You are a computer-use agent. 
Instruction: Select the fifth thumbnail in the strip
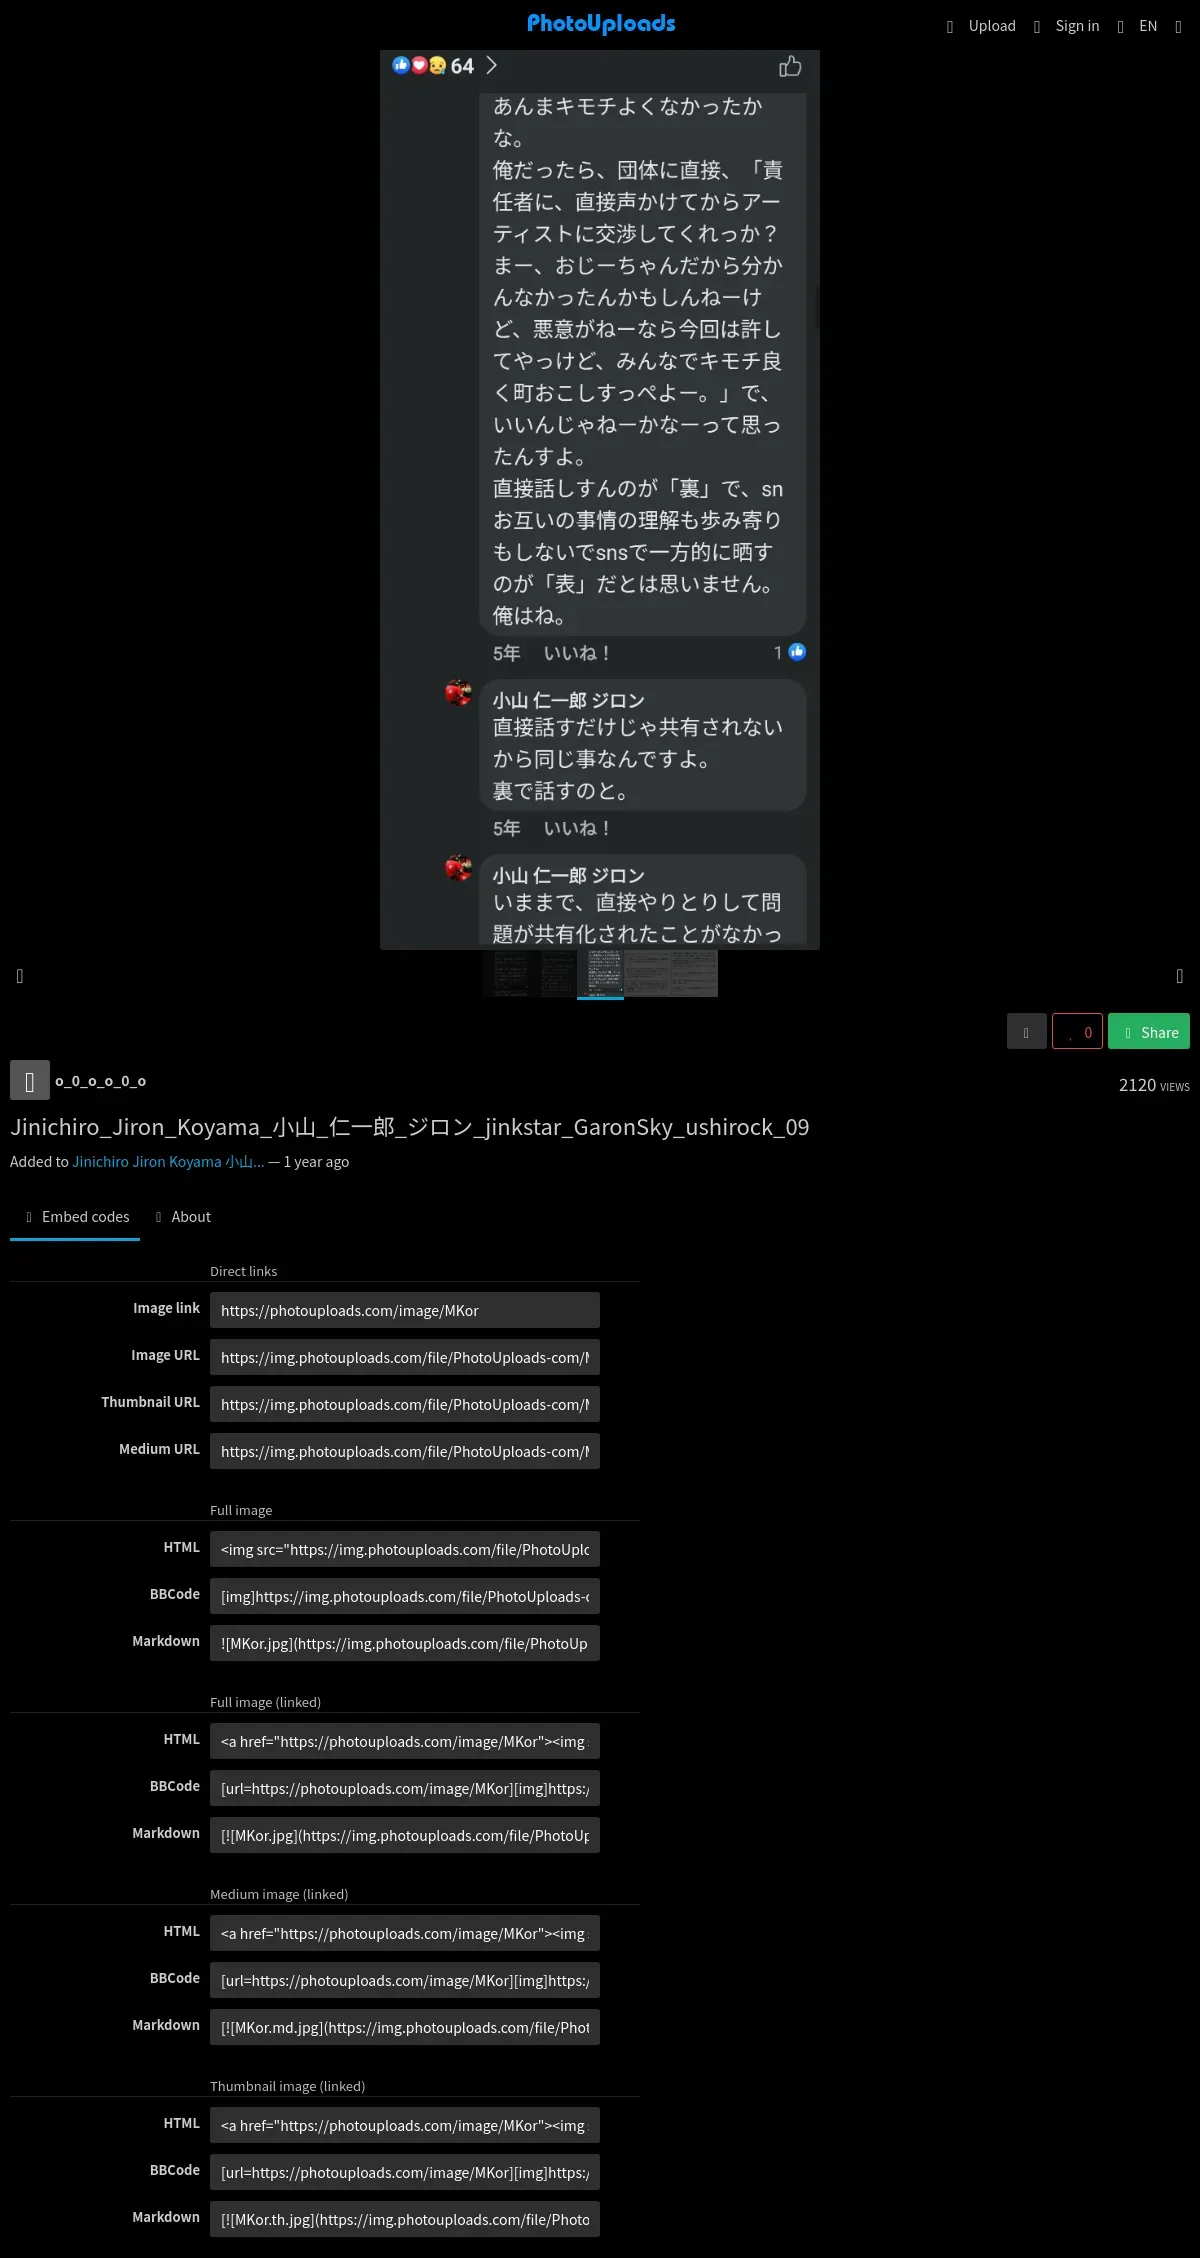694,974
